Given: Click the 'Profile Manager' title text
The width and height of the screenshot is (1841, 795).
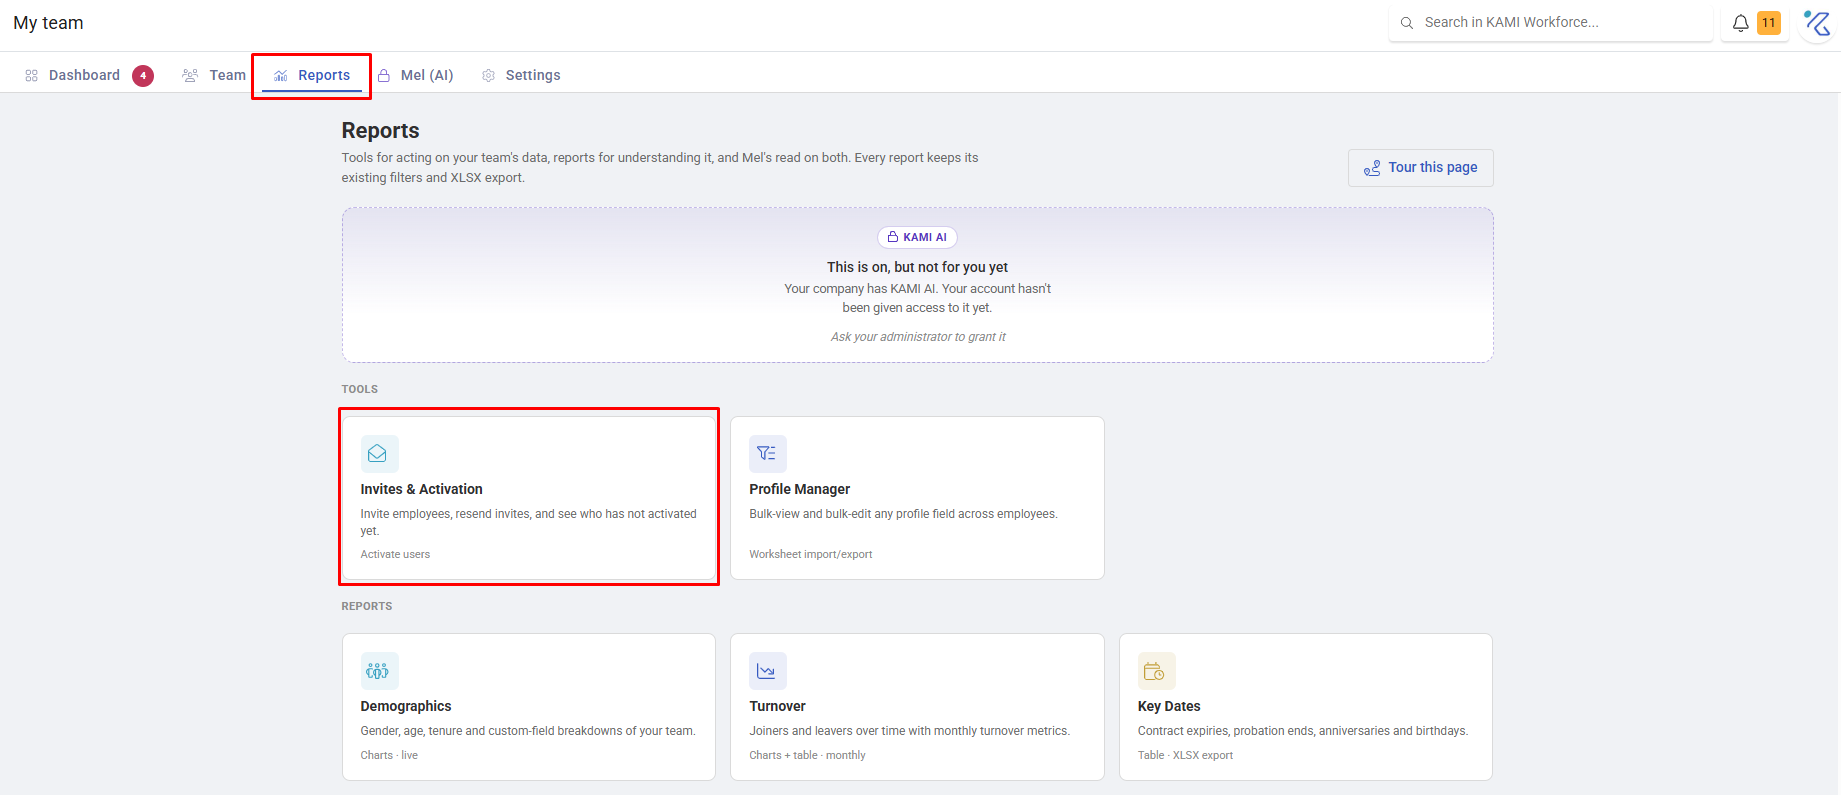Looking at the screenshot, I should pyautogui.click(x=799, y=489).
